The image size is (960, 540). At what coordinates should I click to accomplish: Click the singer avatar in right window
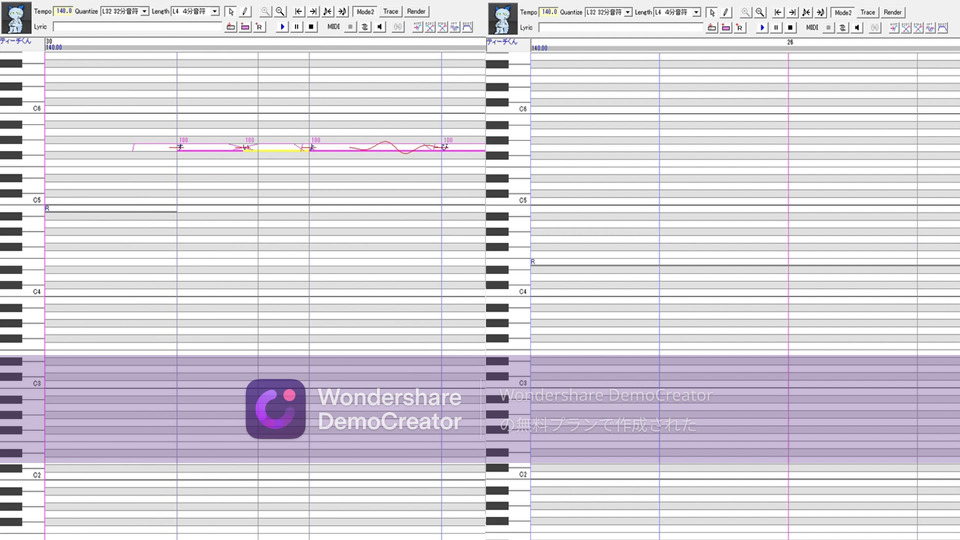pos(501,18)
